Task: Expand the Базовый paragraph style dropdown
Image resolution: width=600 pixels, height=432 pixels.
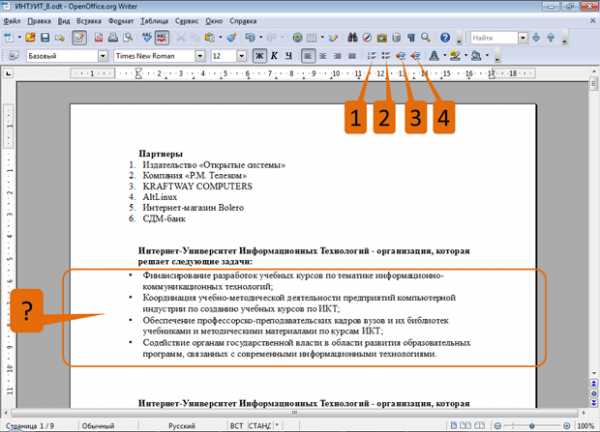Action: (x=103, y=56)
